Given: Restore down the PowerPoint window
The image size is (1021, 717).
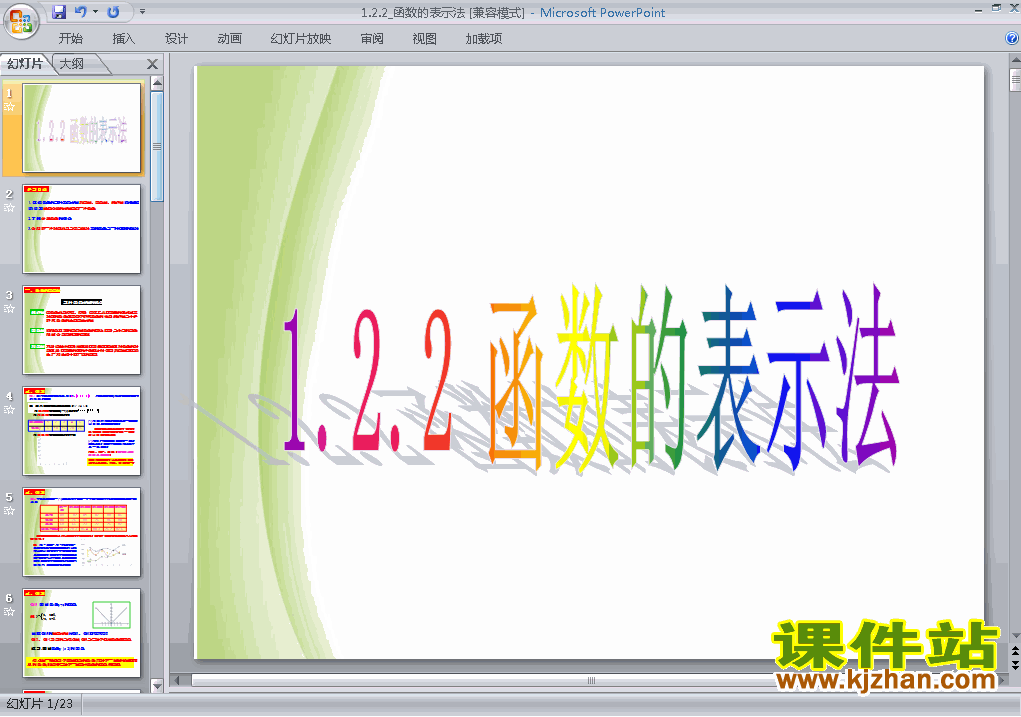Looking at the screenshot, I should coord(996,8).
